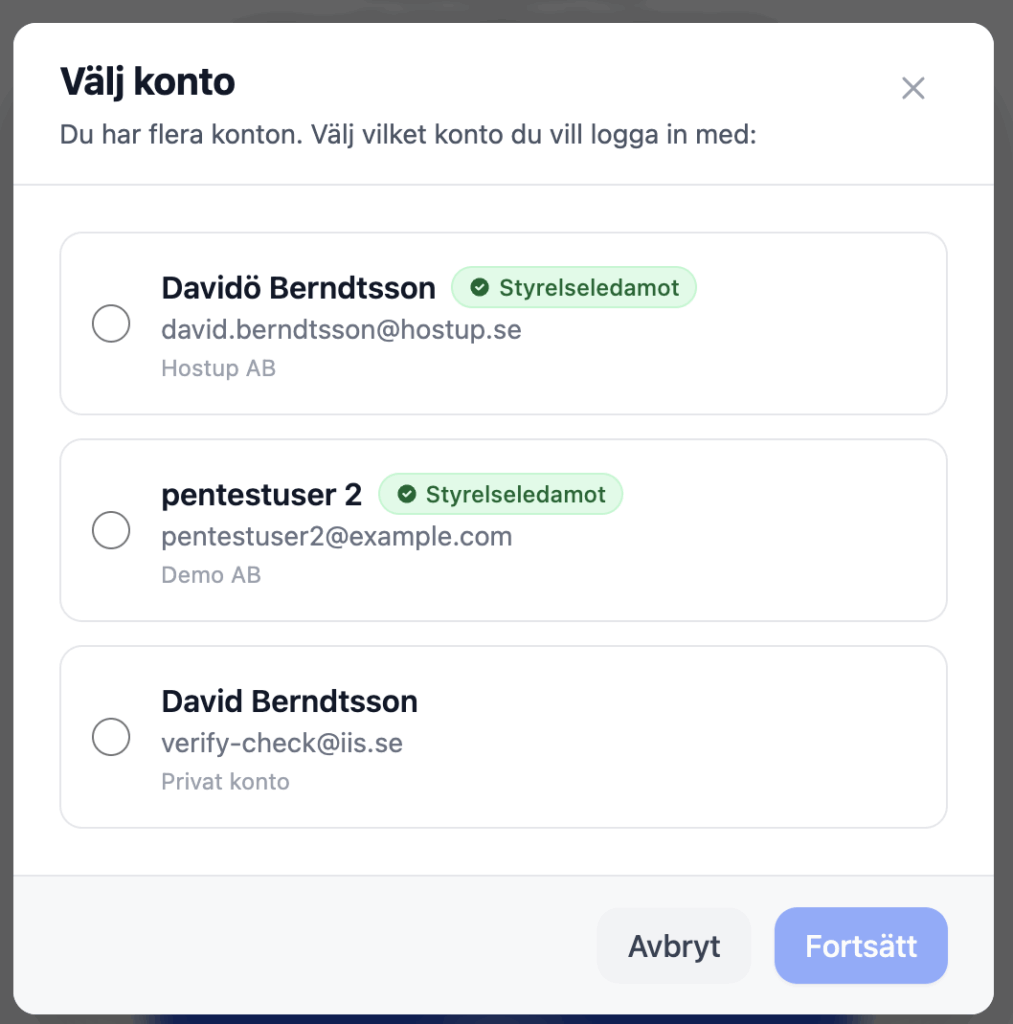1013x1024 pixels.
Task: Select the pentestuser 2 radio button
Action: [x=111, y=530]
